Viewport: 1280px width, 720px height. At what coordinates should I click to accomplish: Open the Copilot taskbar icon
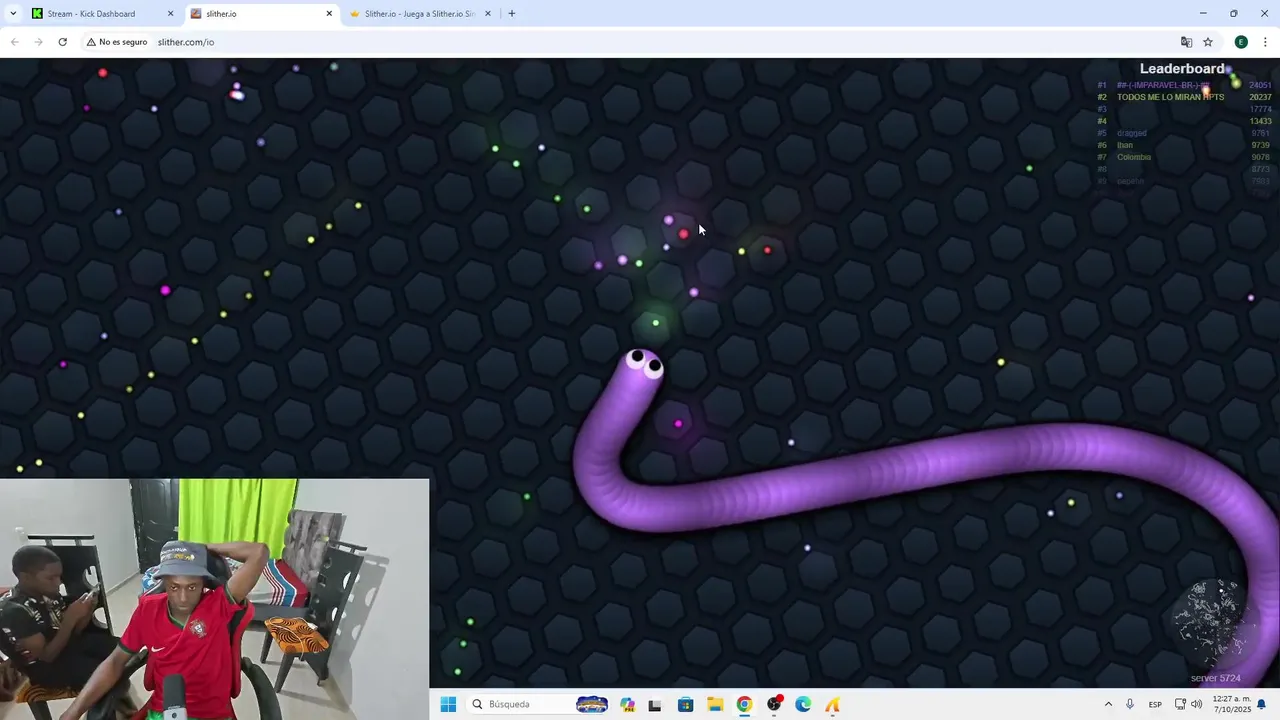(627, 704)
